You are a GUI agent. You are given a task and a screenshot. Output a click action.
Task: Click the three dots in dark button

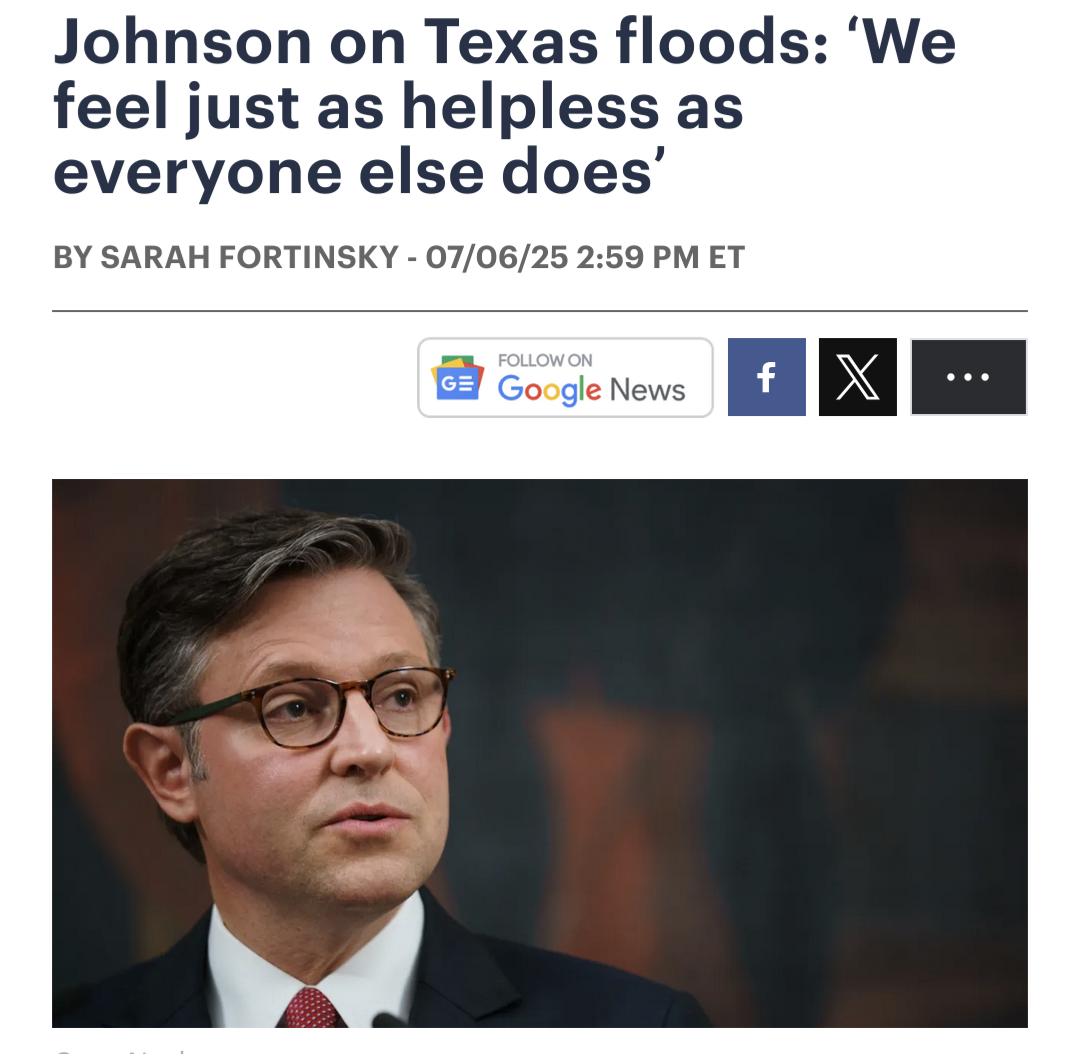968,377
